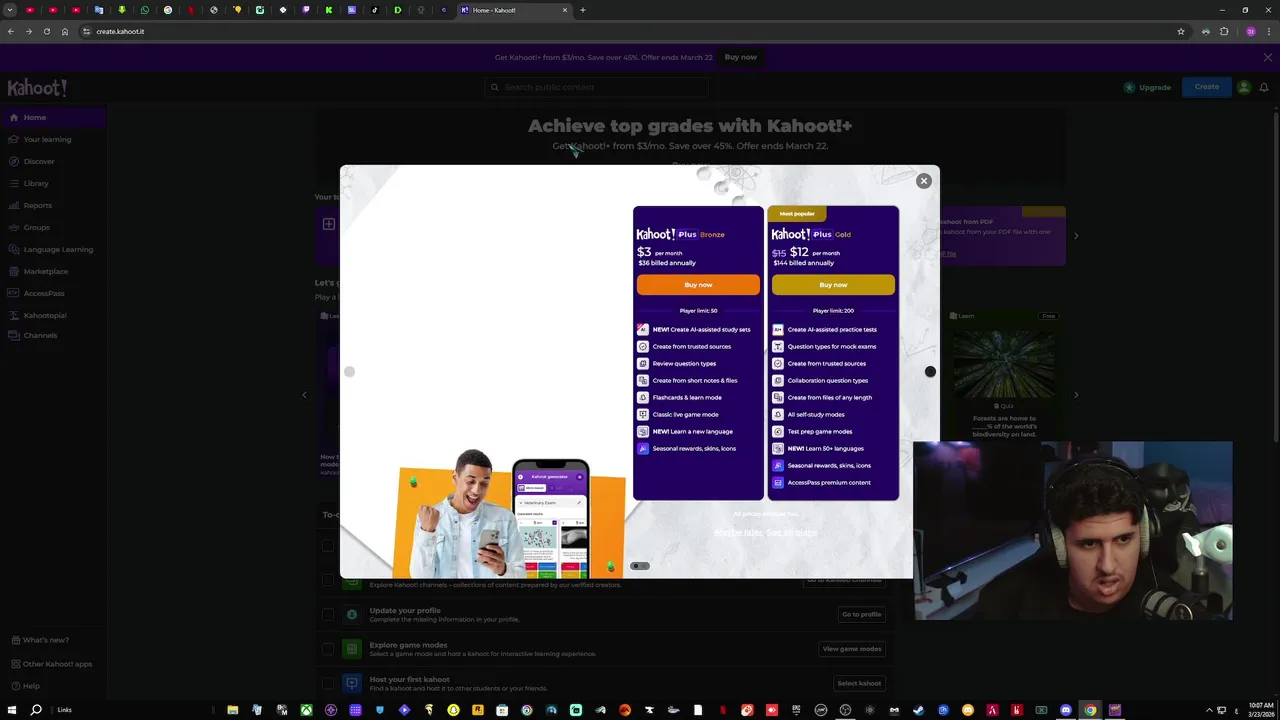Open Home in Kahoot sidebar

(53, 117)
